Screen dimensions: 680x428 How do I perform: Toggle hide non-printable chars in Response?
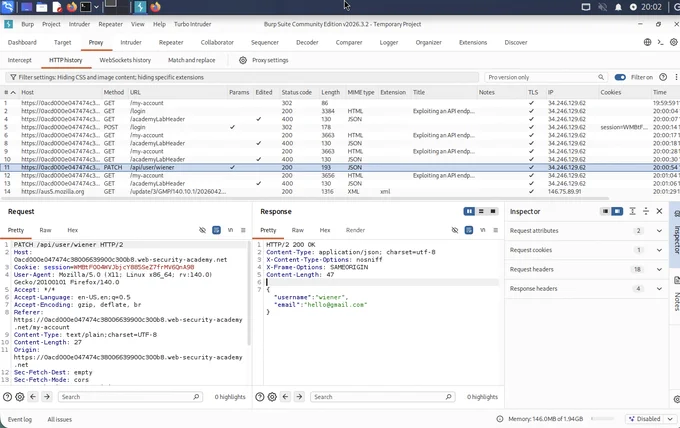pos(455,230)
